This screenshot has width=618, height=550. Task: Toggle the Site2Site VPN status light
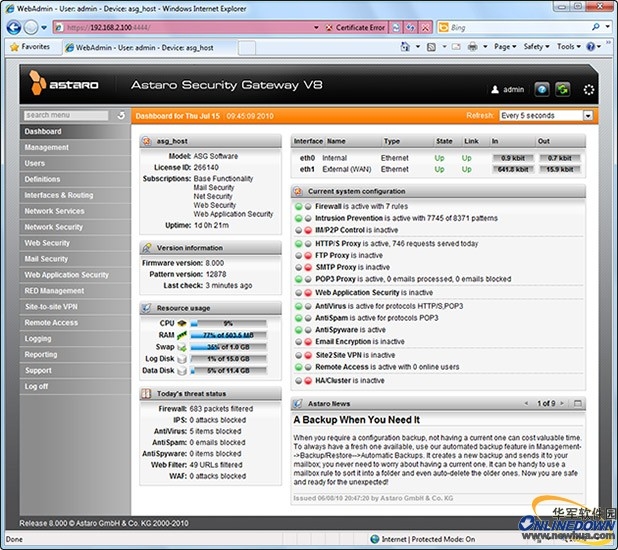coord(303,355)
